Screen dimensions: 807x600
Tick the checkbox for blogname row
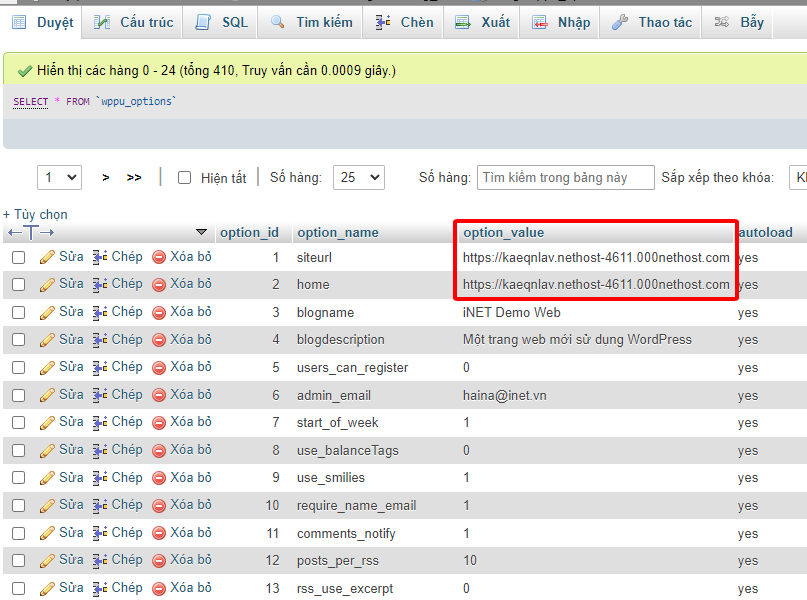pyautogui.click(x=19, y=312)
